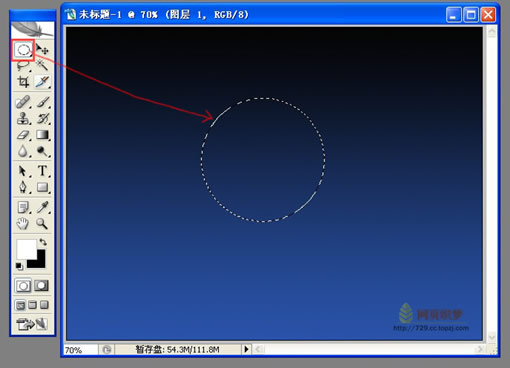This screenshot has height=368, width=510.
Task: Enable Quick Mask mode
Action: pos(42,286)
